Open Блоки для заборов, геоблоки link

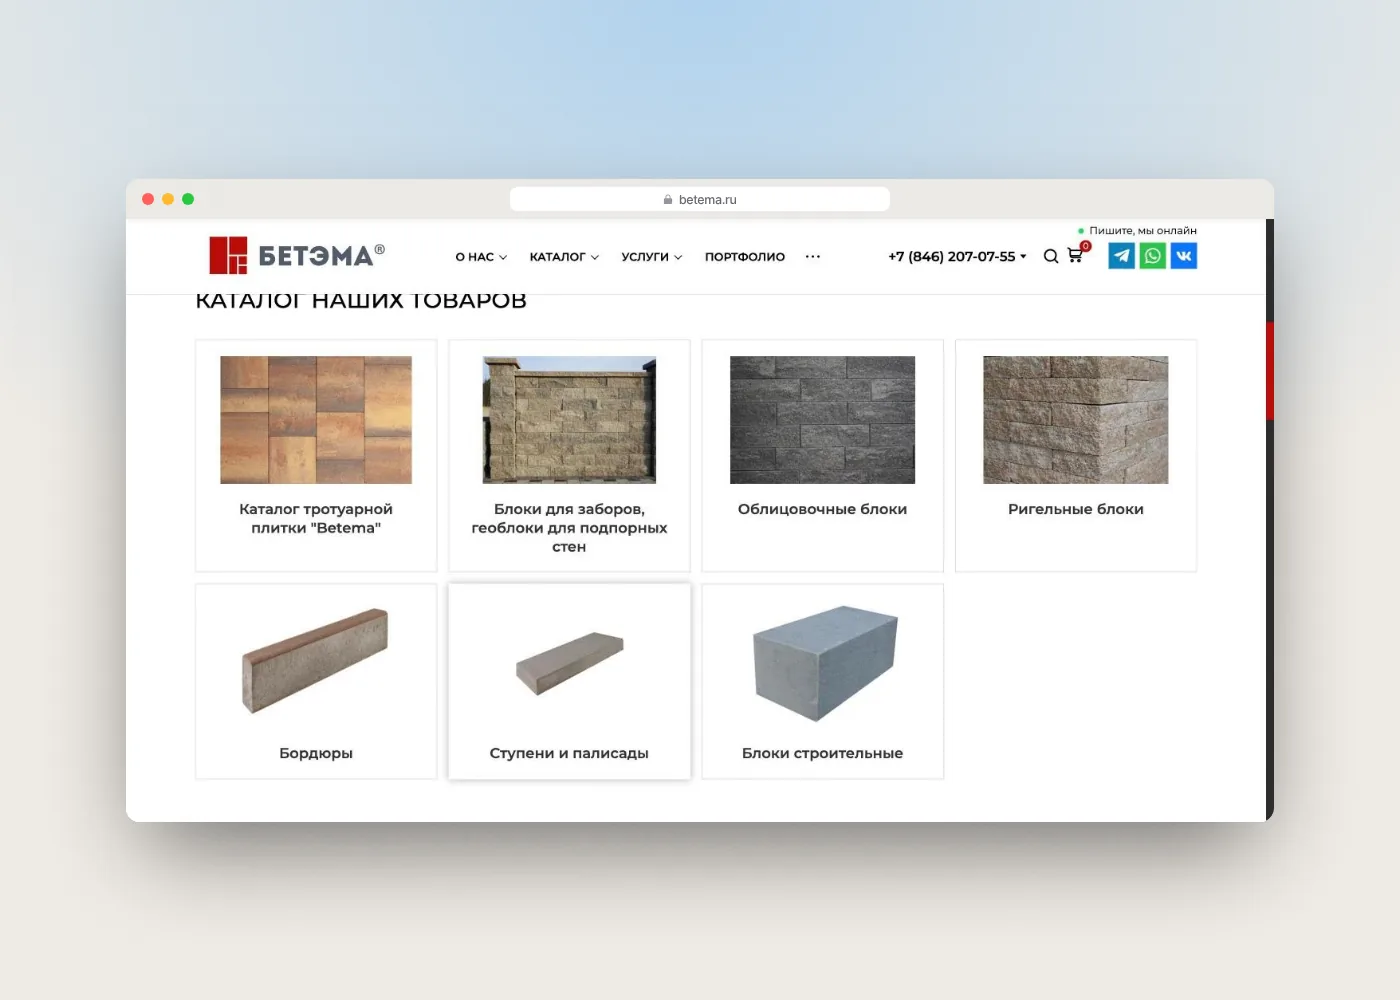coord(569,528)
